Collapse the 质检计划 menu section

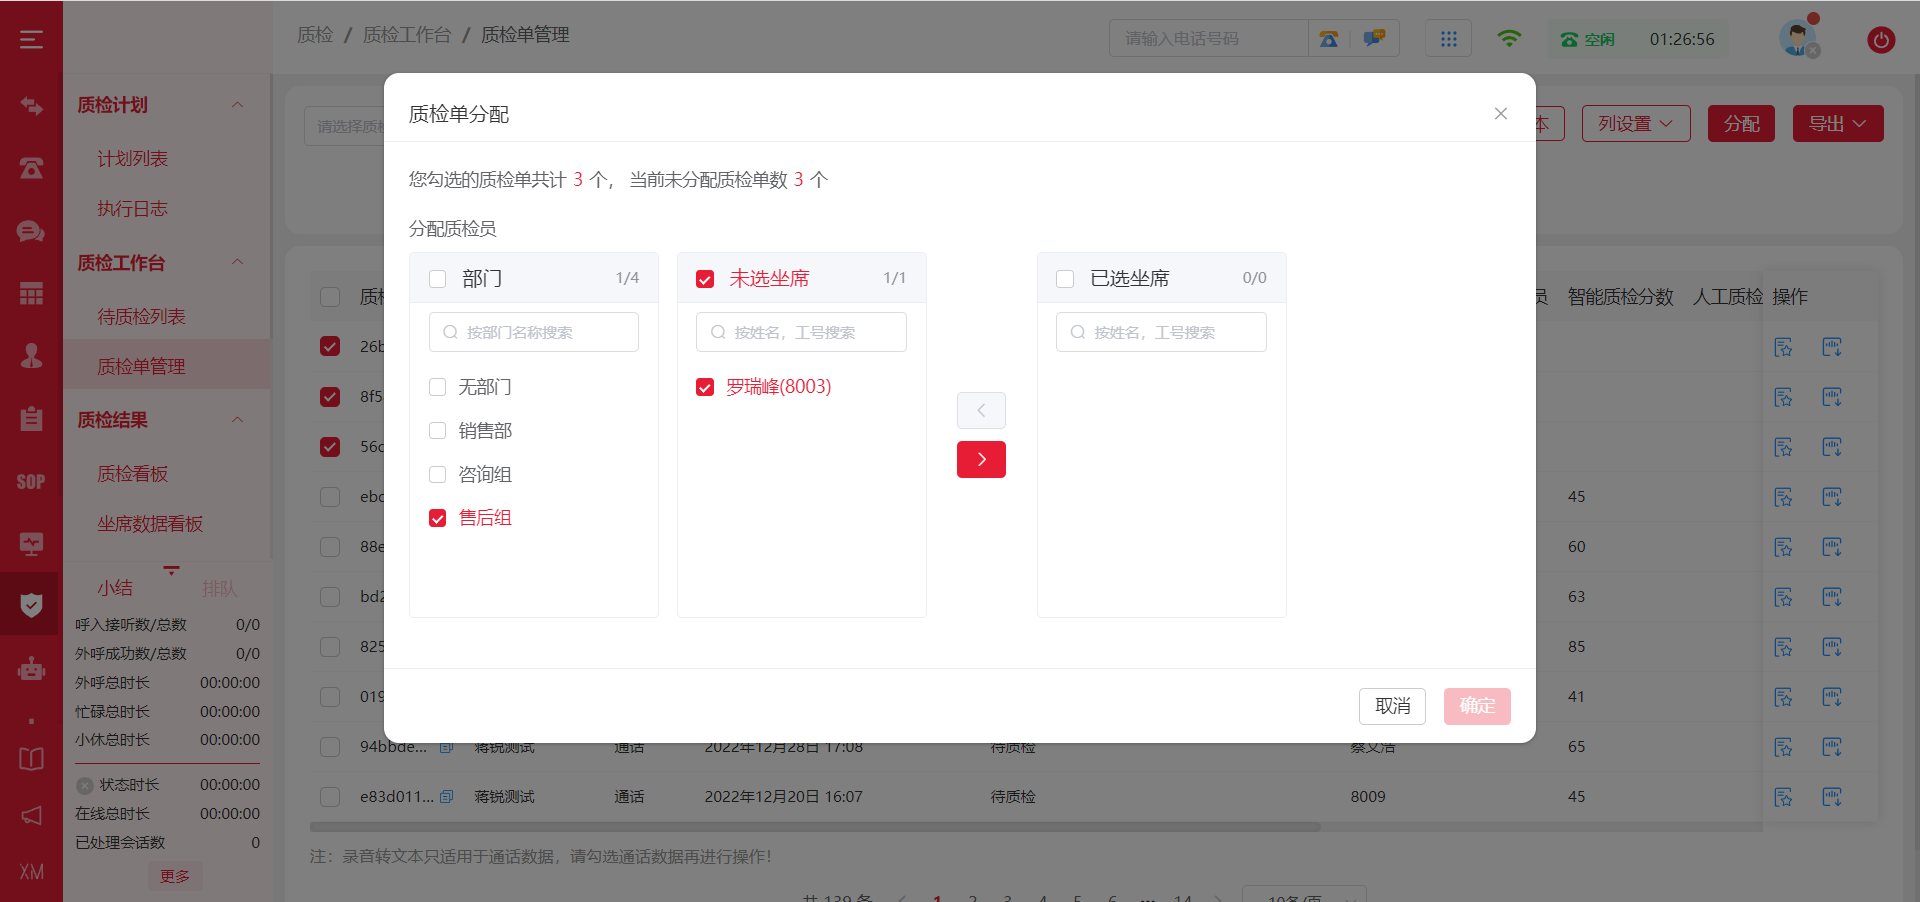(x=237, y=105)
